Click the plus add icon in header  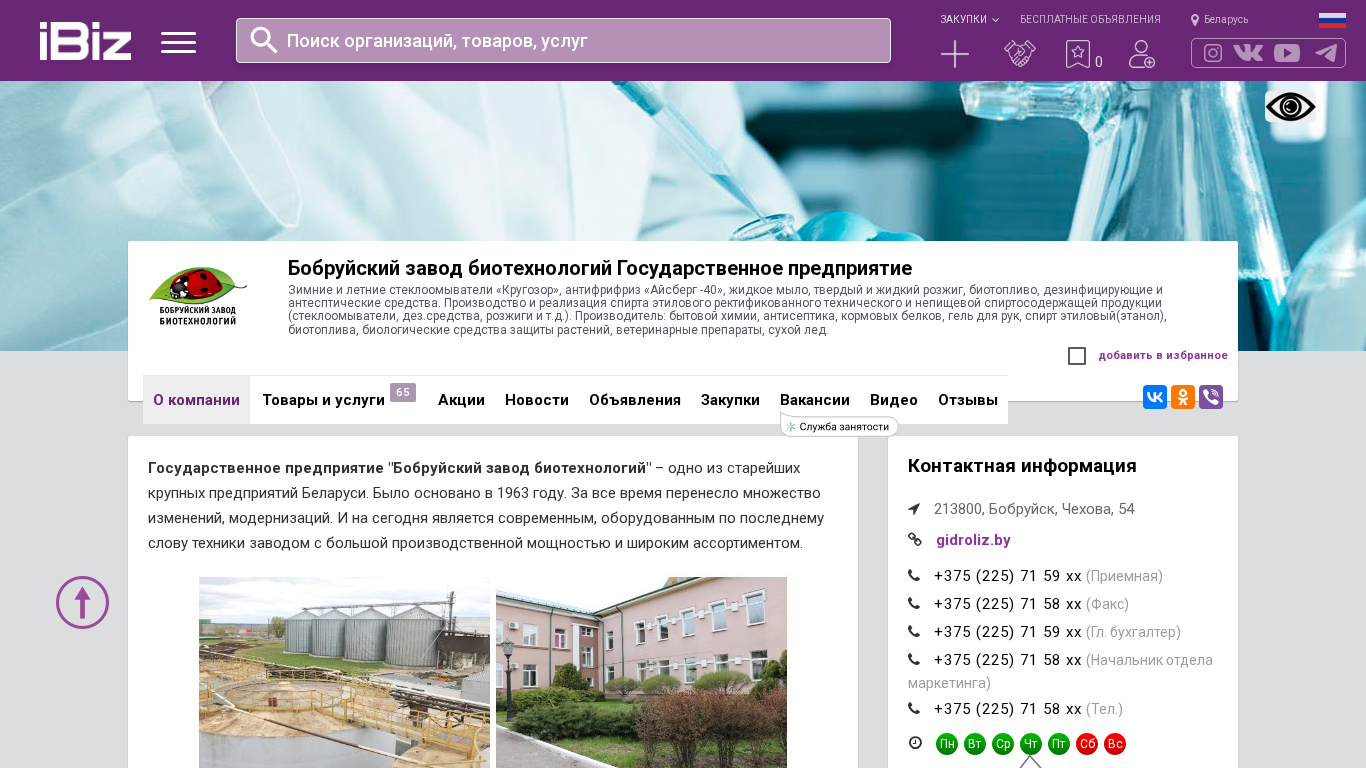pos(955,54)
